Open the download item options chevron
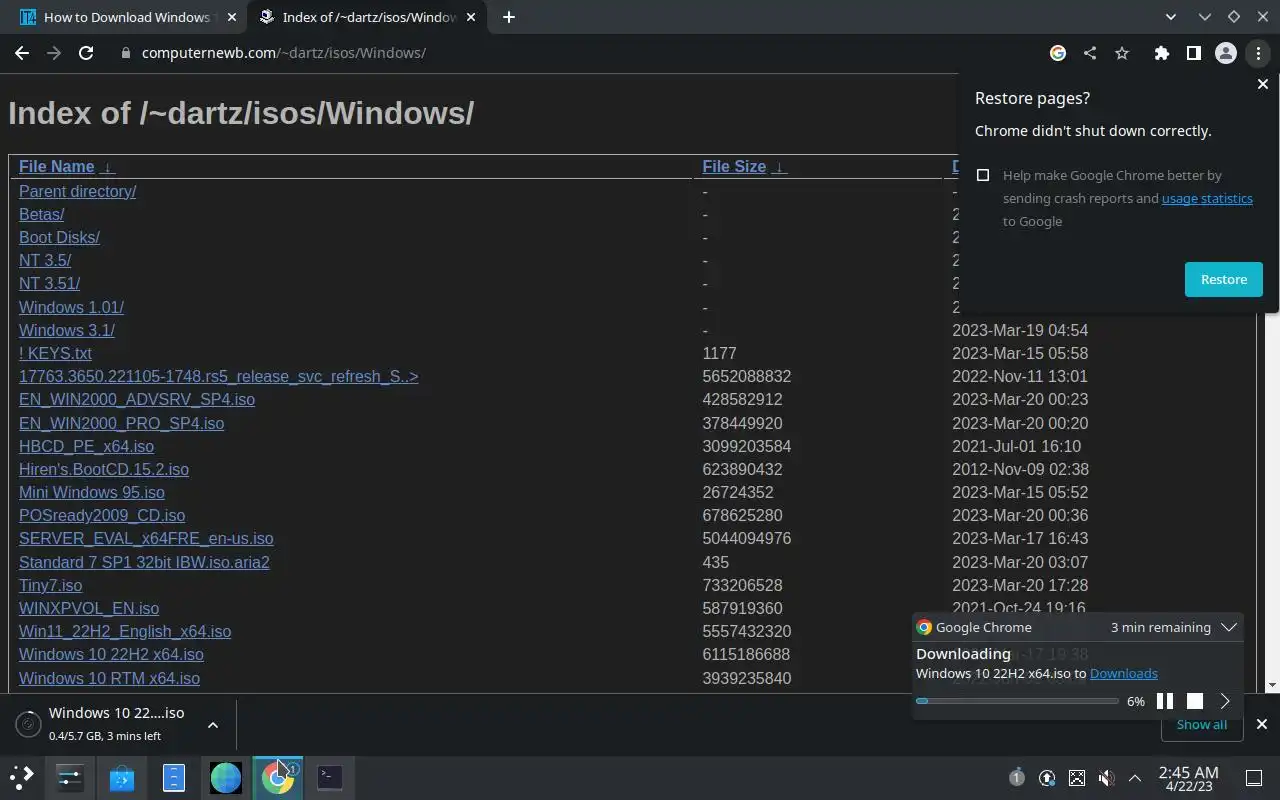1280x800 pixels. pyautogui.click(x=213, y=725)
